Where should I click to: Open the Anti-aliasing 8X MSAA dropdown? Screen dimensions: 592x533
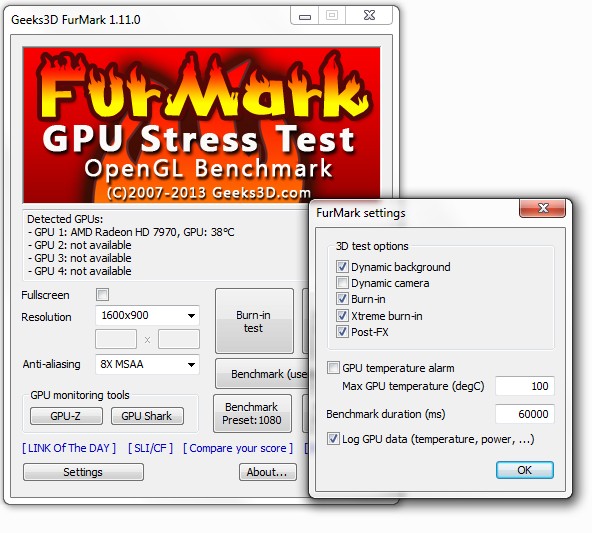click(x=147, y=364)
